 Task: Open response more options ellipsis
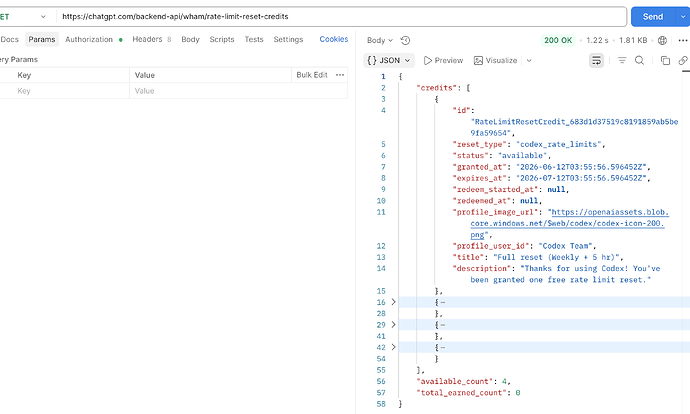683,40
